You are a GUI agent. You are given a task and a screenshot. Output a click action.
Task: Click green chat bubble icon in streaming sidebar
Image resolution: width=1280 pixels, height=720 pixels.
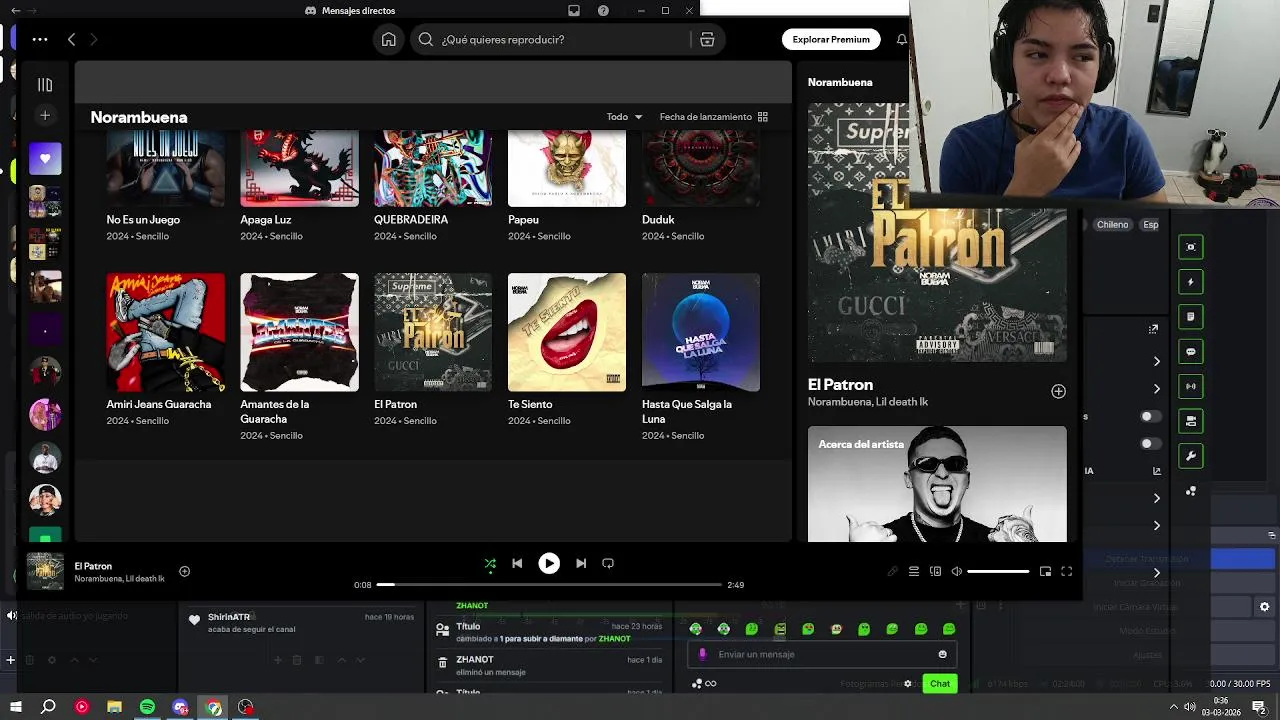1190,352
